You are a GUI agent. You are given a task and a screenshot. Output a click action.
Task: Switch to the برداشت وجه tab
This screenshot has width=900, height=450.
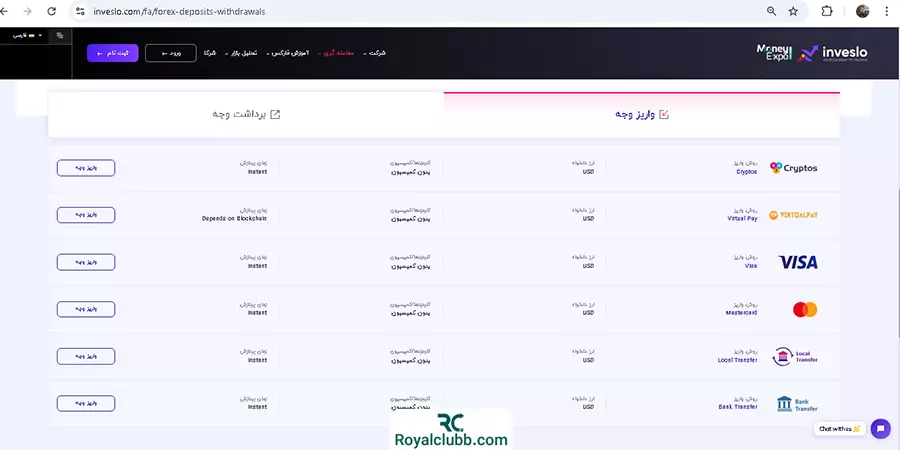click(x=245, y=114)
